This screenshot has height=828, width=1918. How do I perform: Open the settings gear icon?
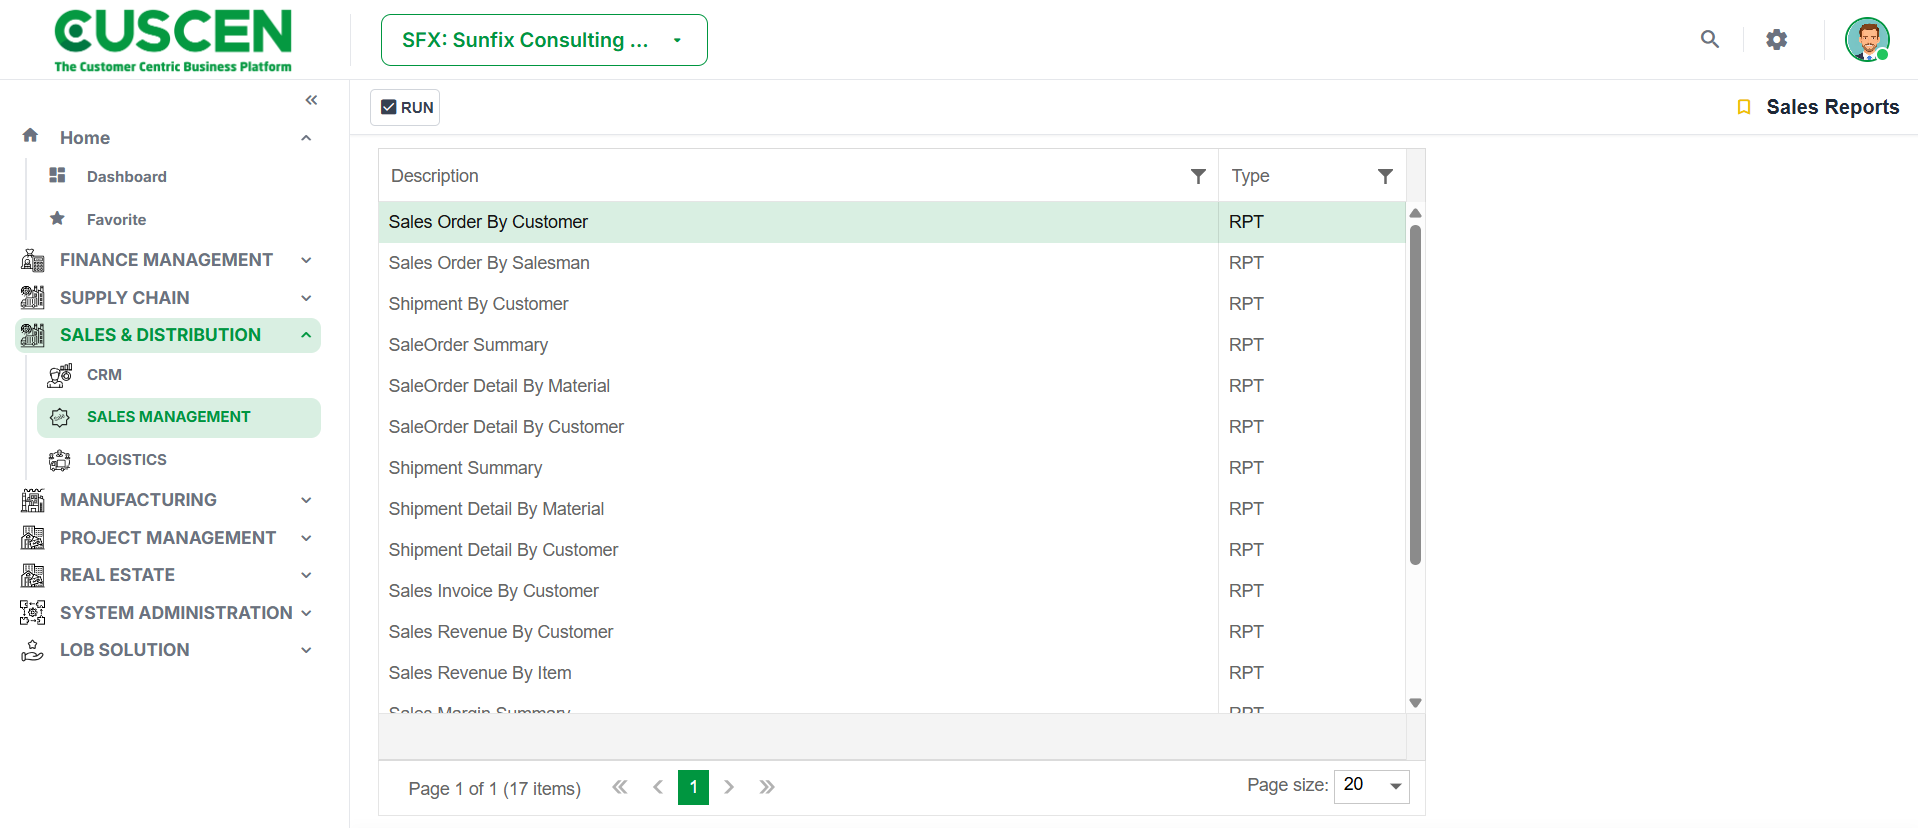coord(1776,39)
